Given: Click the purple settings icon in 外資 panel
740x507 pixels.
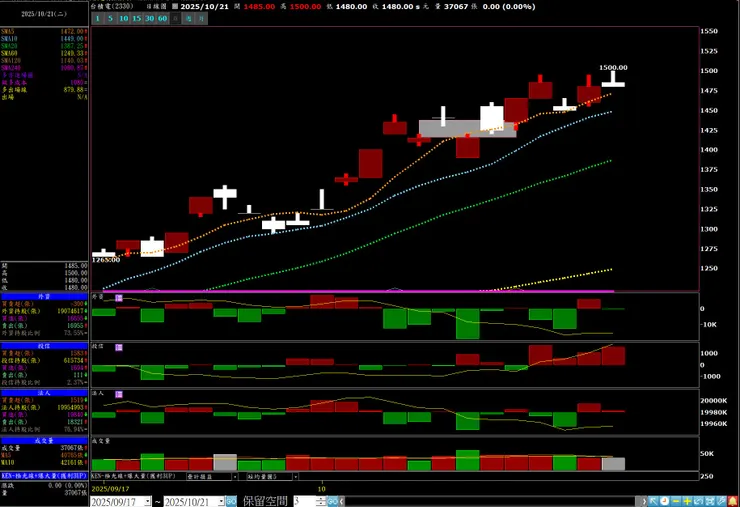Looking at the screenshot, I should 119,298.
